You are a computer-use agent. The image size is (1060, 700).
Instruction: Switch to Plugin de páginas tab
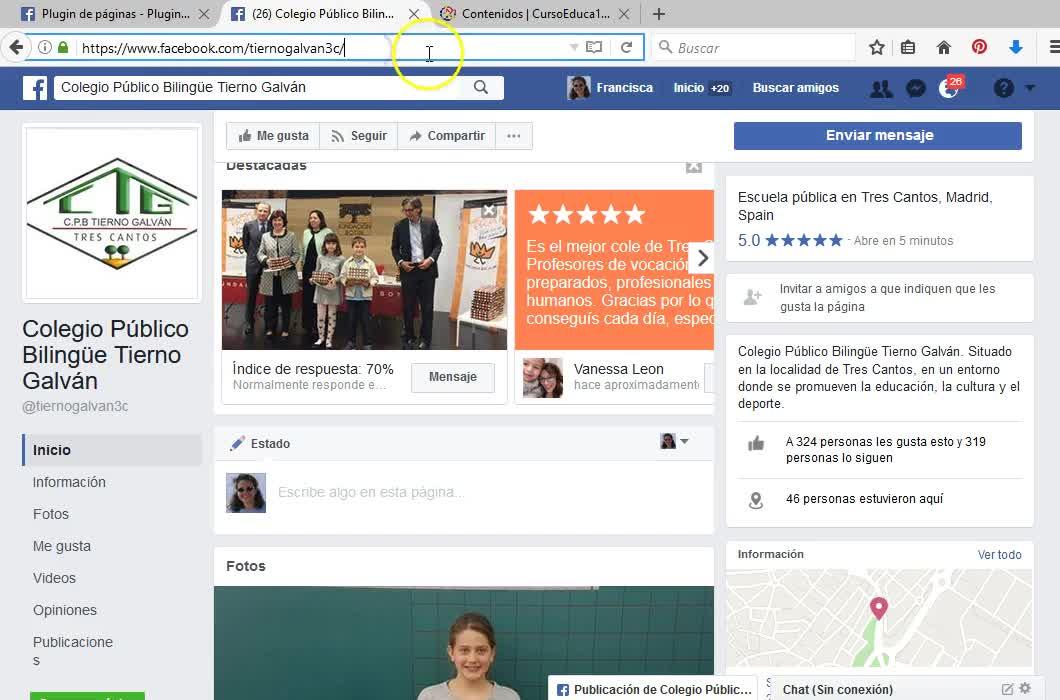click(105, 14)
